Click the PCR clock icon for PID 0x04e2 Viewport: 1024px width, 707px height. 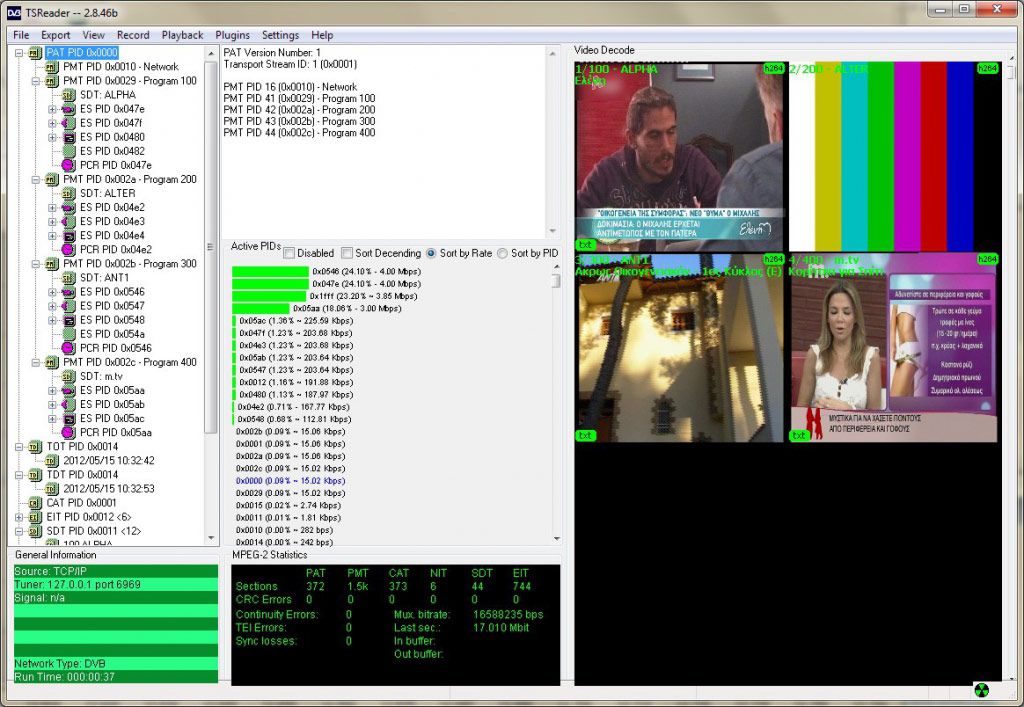[x=68, y=250]
